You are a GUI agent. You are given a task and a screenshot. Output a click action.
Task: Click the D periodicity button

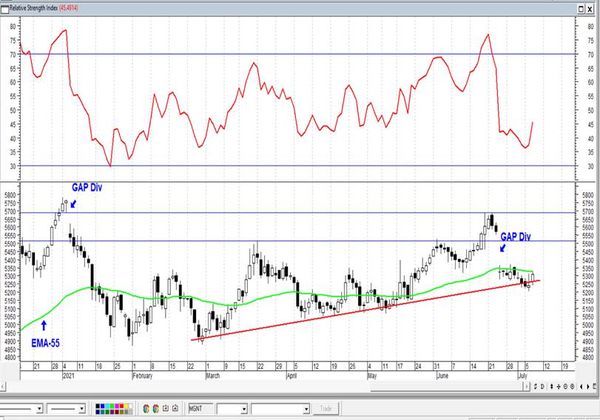pos(542,387)
